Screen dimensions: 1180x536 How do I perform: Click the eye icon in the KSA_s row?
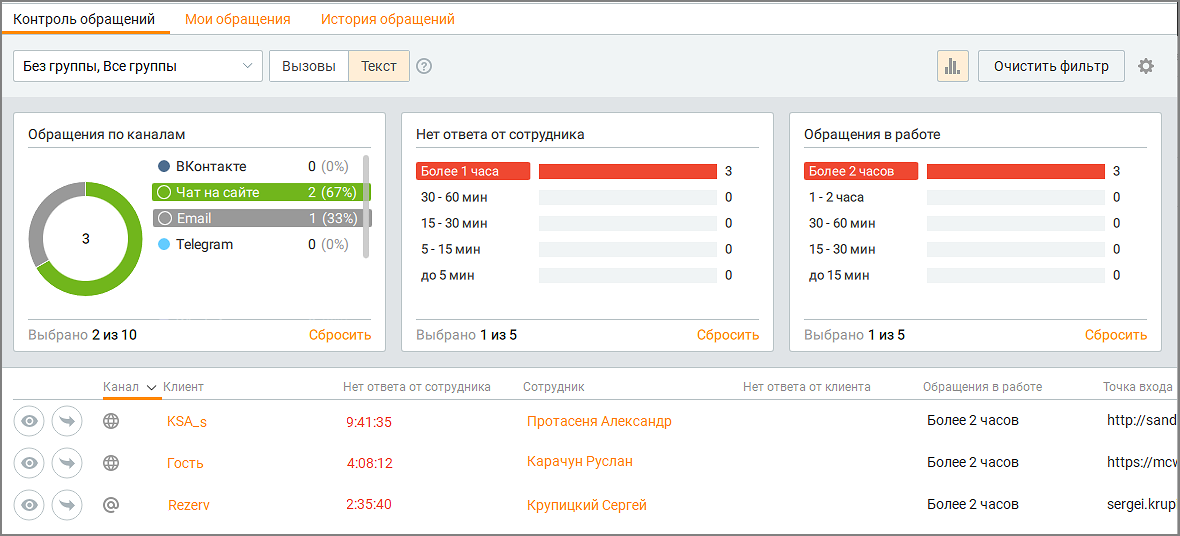[29, 421]
